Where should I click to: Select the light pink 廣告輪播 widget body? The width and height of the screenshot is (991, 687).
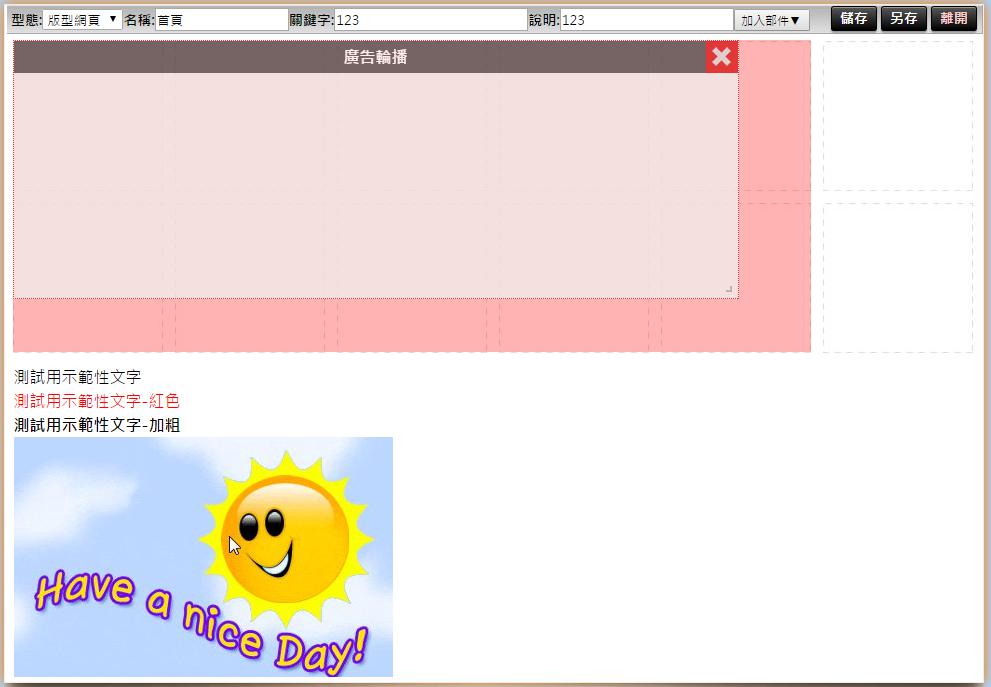tap(375, 185)
